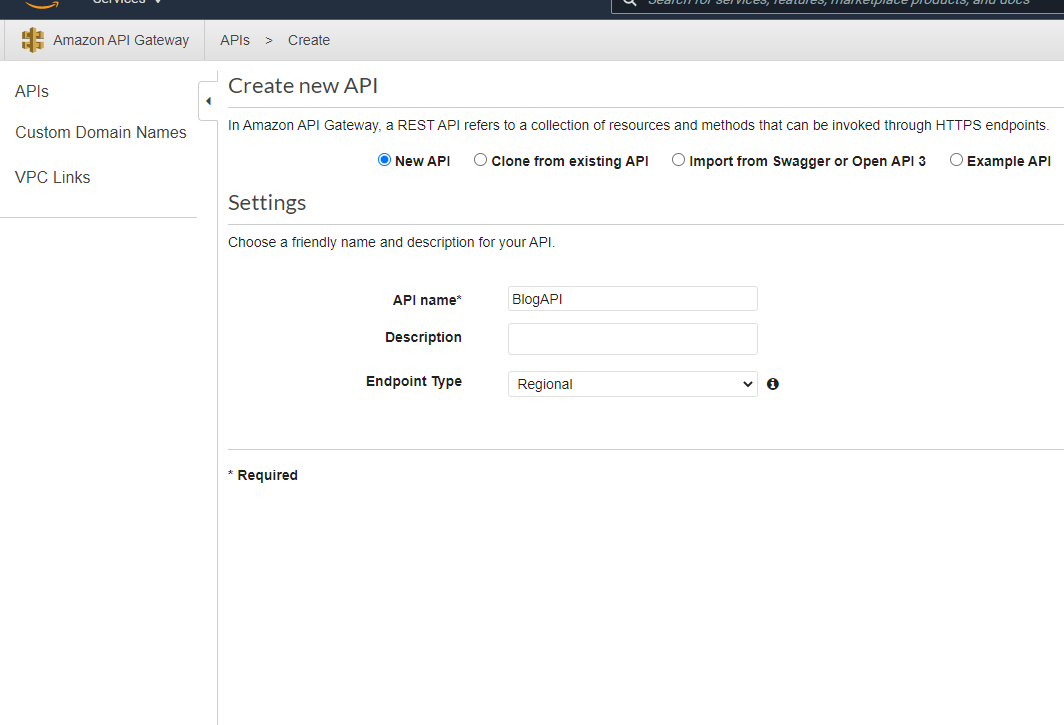Go to APIs in the sidebar
Viewport: 1064px width, 725px height.
click(x=32, y=91)
